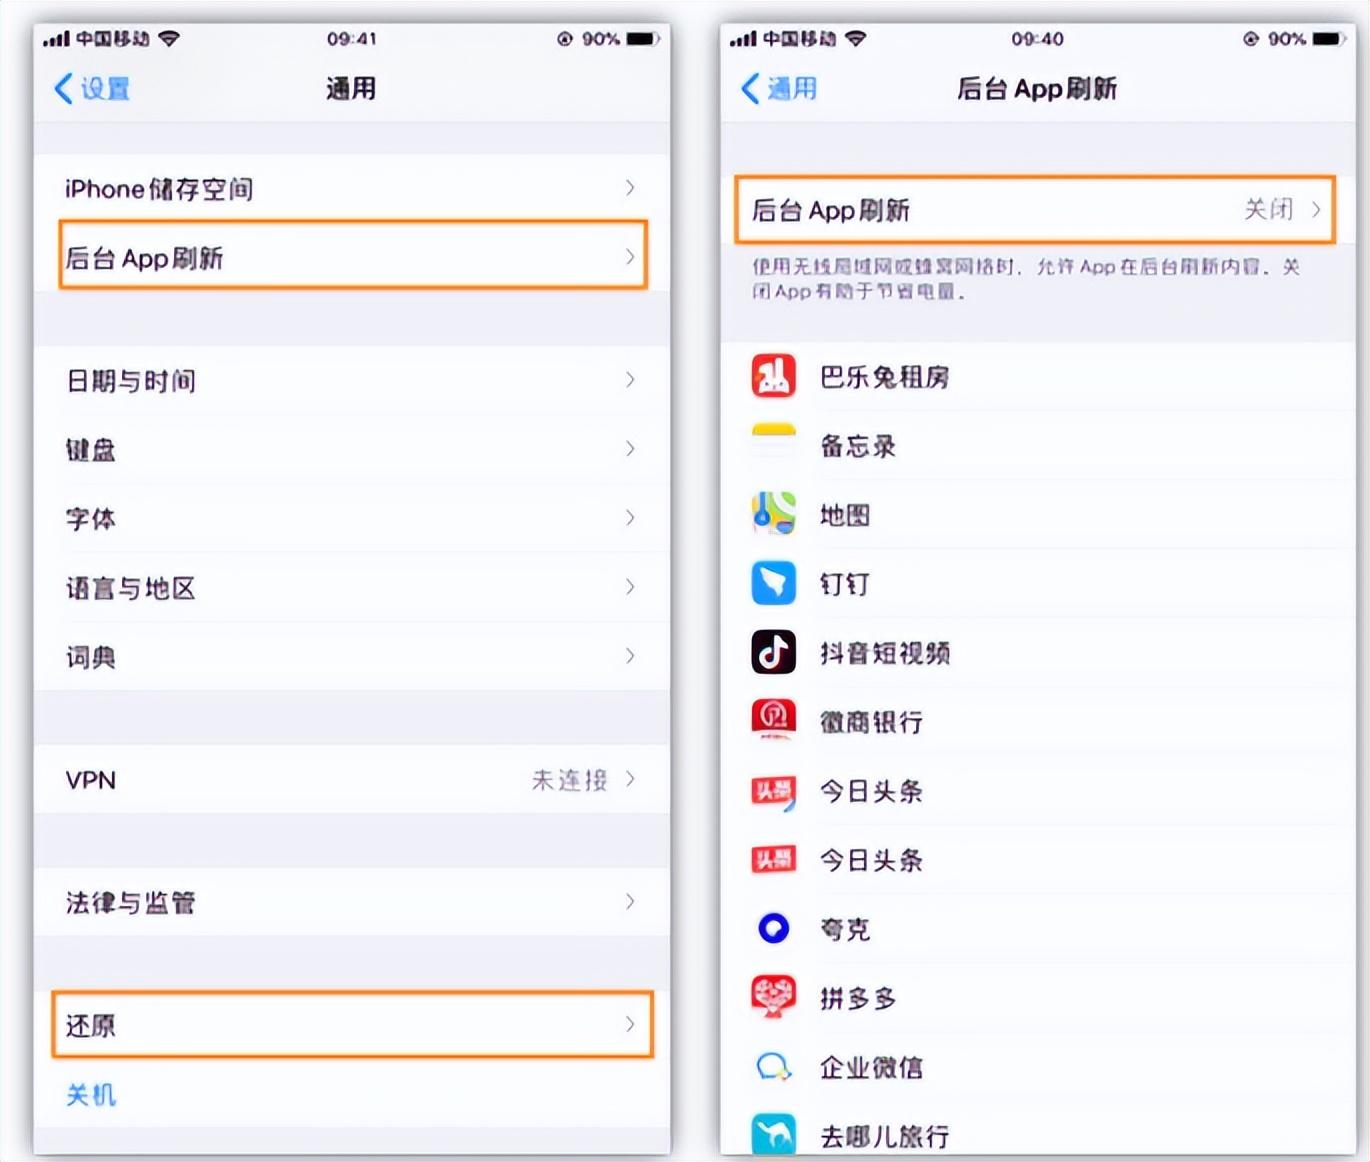Open 还原 row chevron
Screen dimensions: 1370x1162
coord(630,1024)
